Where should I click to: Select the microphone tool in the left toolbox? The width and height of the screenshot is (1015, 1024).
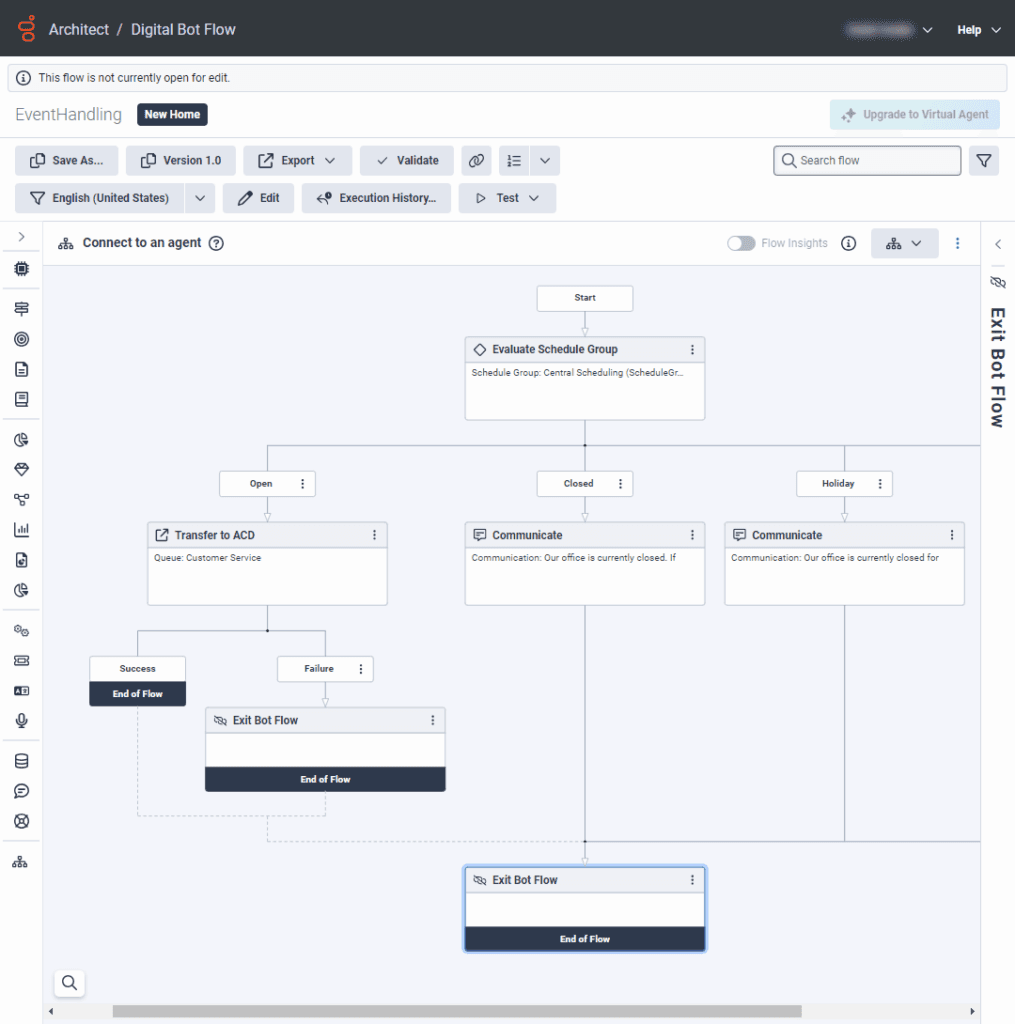20,720
